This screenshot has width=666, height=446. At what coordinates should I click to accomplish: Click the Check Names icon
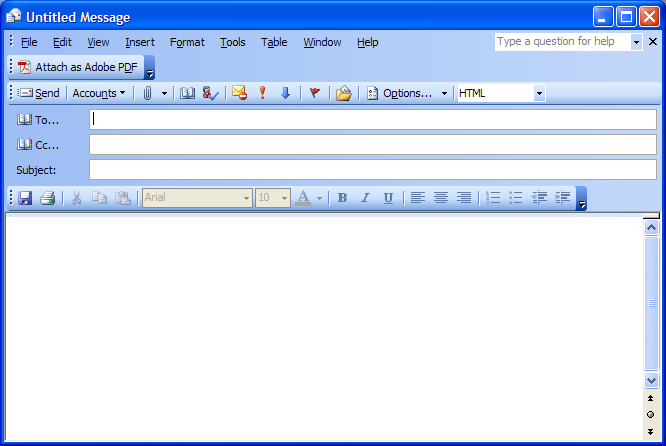[210, 93]
